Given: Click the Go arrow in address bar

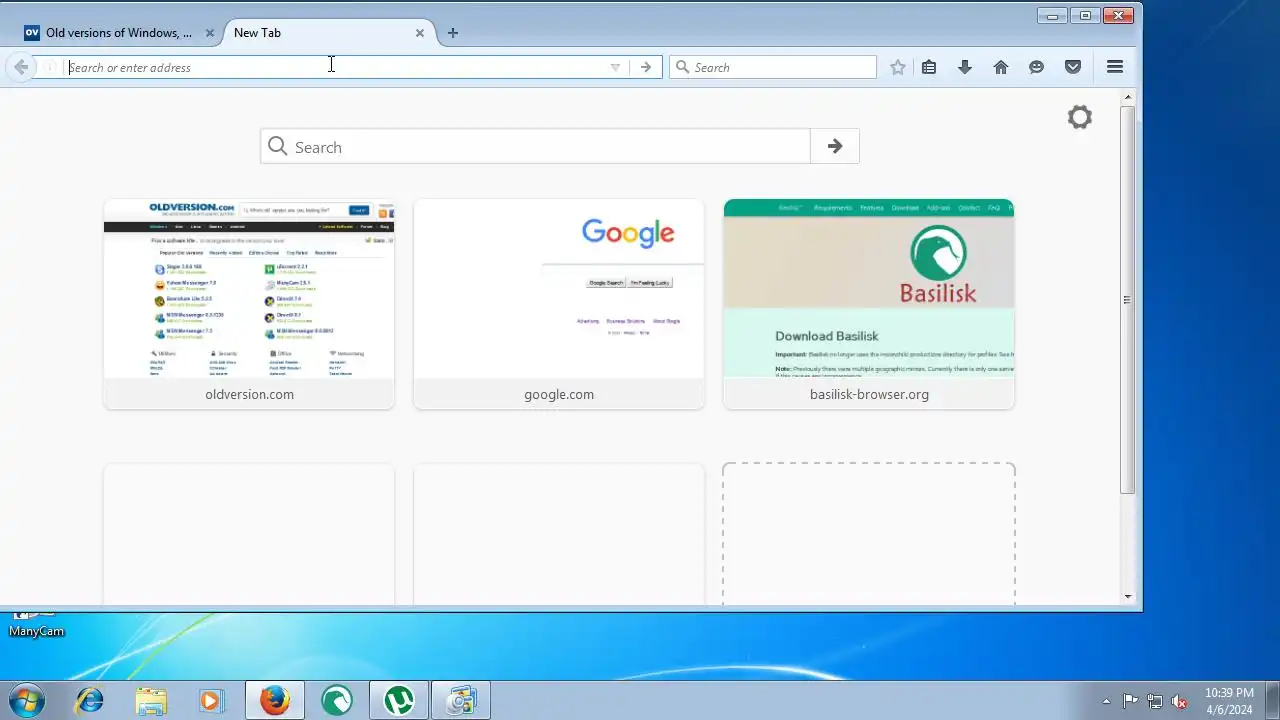Looking at the screenshot, I should (x=646, y=67).
